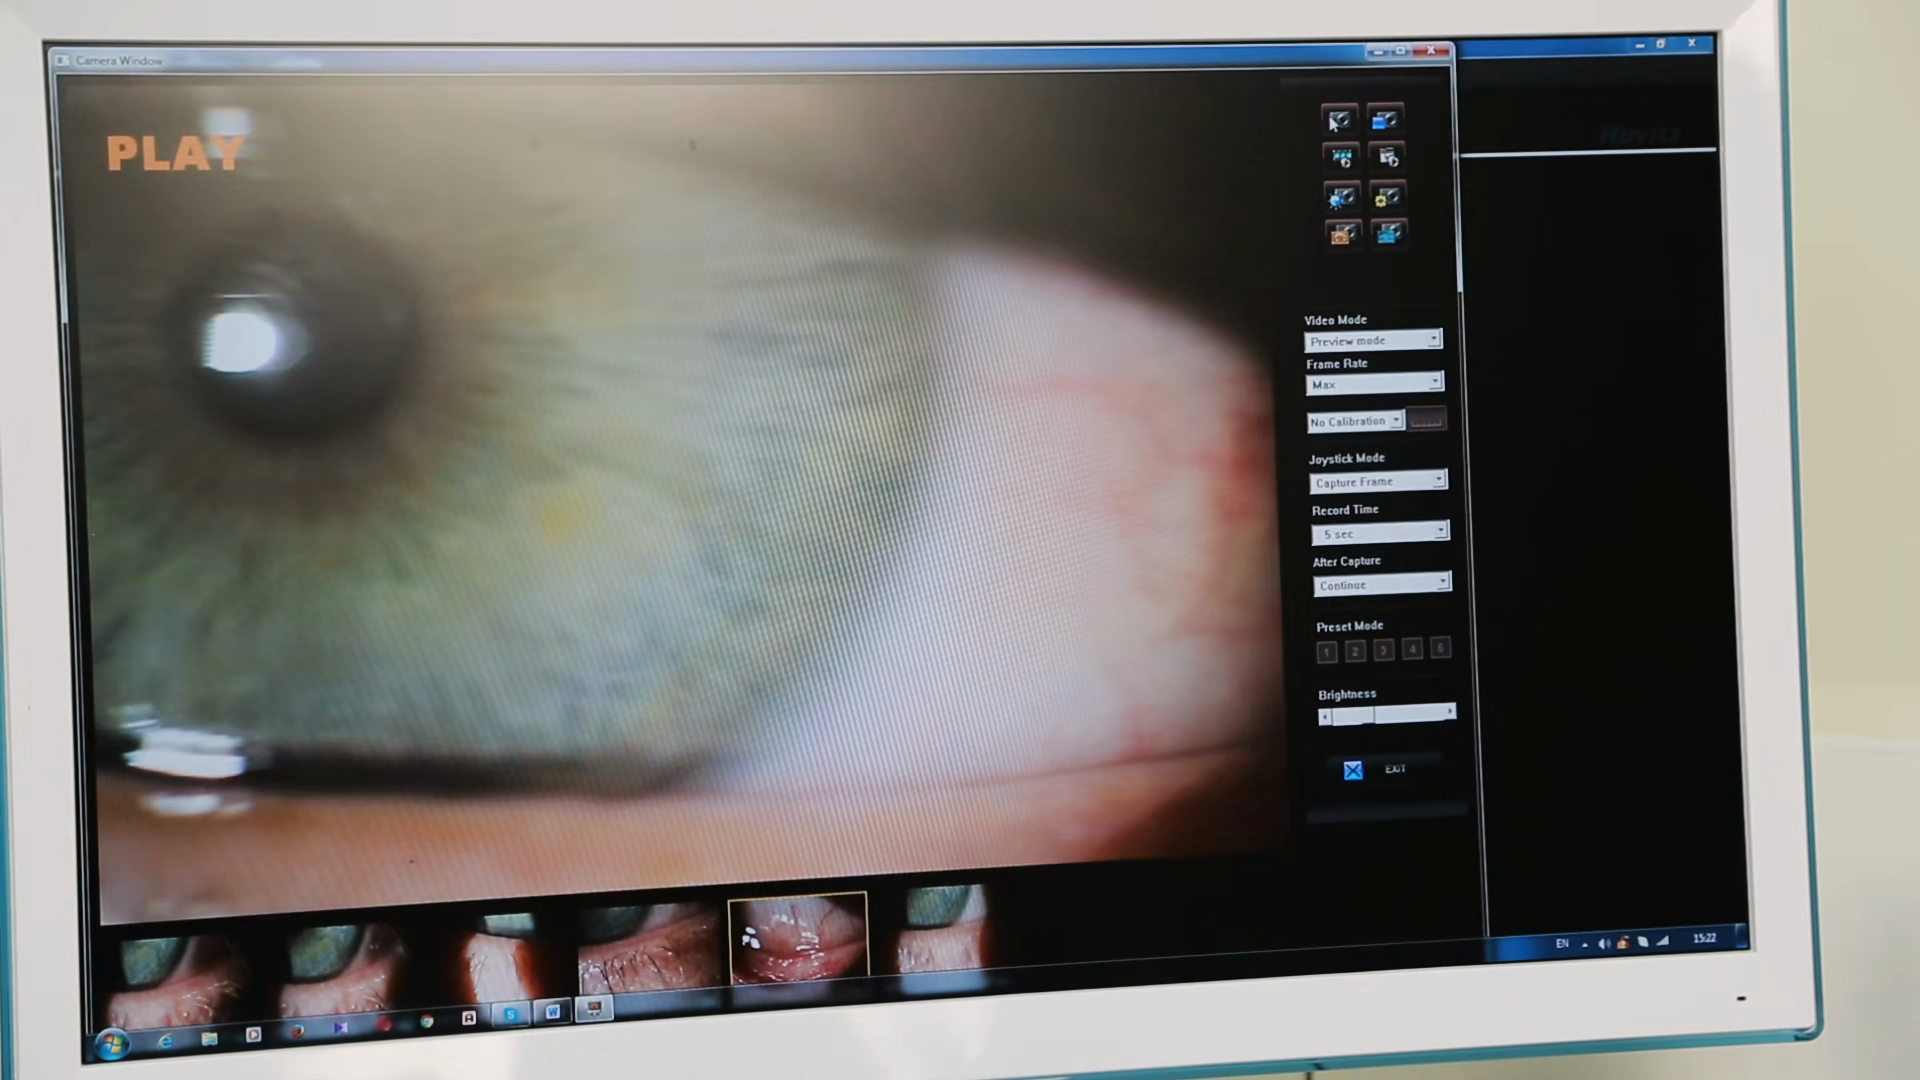The image size is (1920, 1080).
Task: Select the highlighted eyelid thumbnail
Action: pyautogui.click(x=798, y=938)
